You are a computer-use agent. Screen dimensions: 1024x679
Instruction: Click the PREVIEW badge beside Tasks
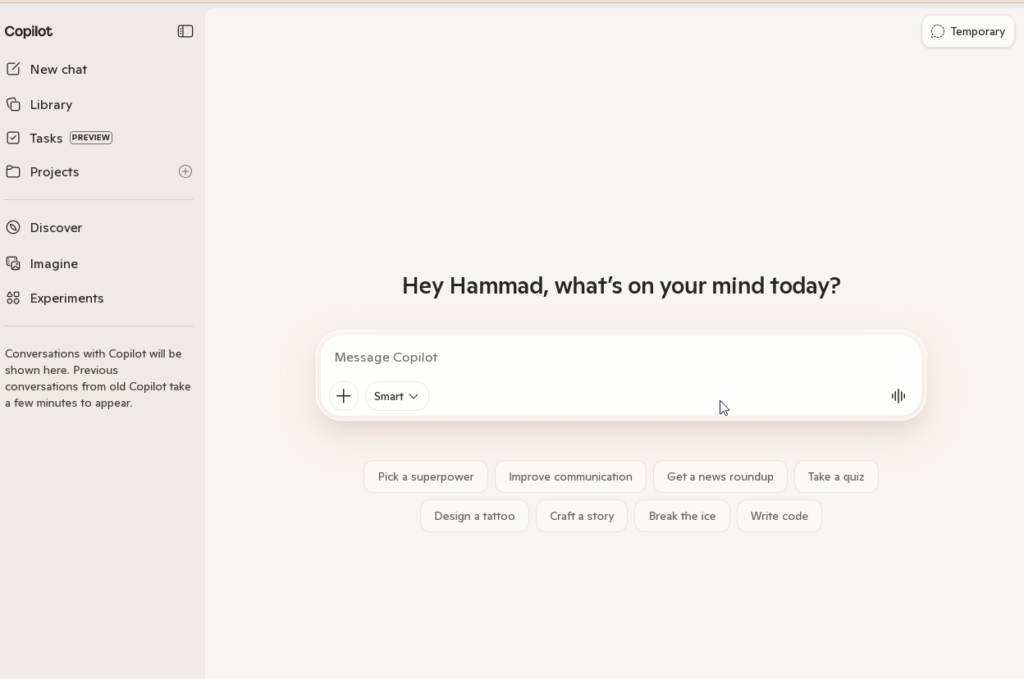coord(91,138)
